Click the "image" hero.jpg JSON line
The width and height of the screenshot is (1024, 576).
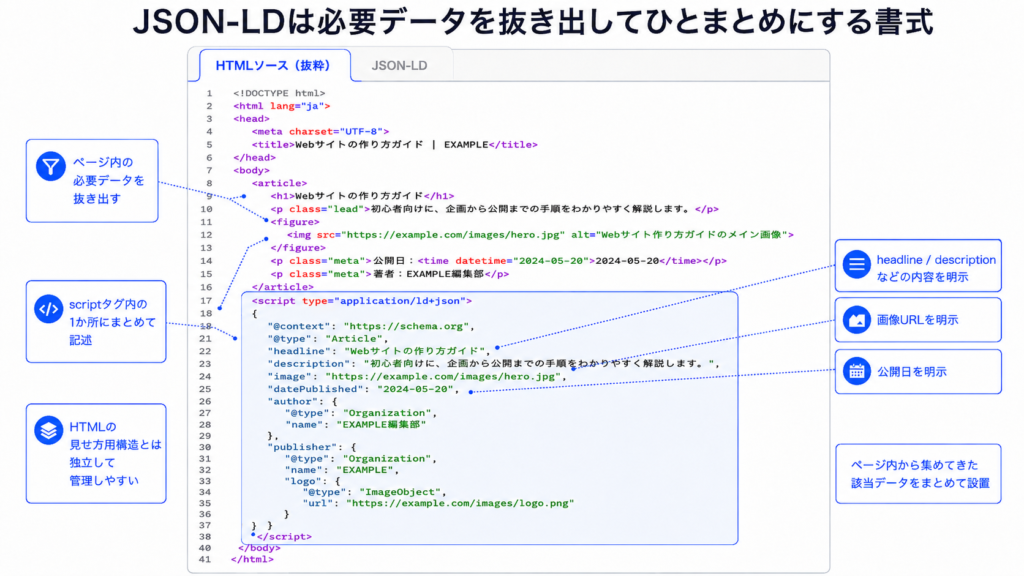(417, 376)
